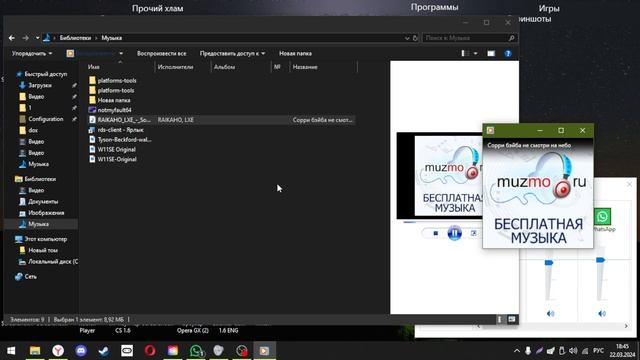Adjust WhatsApp volume slider in the mixer
Viewport: 640px width, 360px height.
600,260
